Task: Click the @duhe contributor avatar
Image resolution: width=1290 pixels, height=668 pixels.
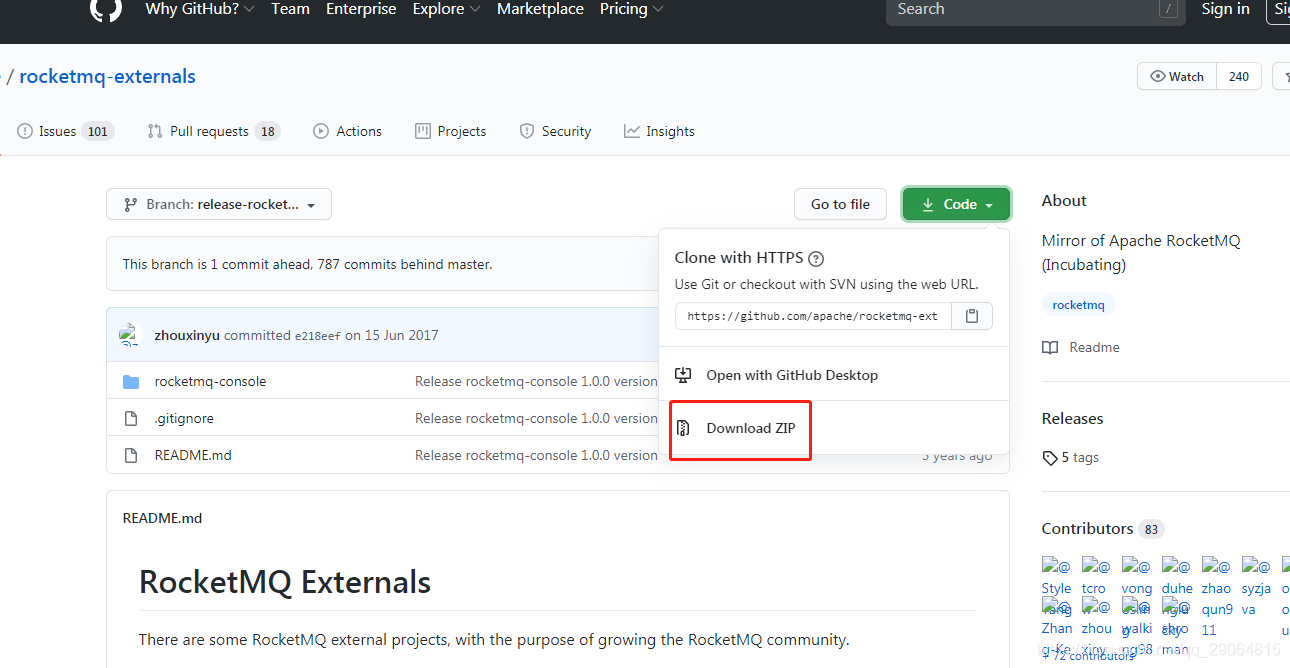Action: [x=1176, y=574]
